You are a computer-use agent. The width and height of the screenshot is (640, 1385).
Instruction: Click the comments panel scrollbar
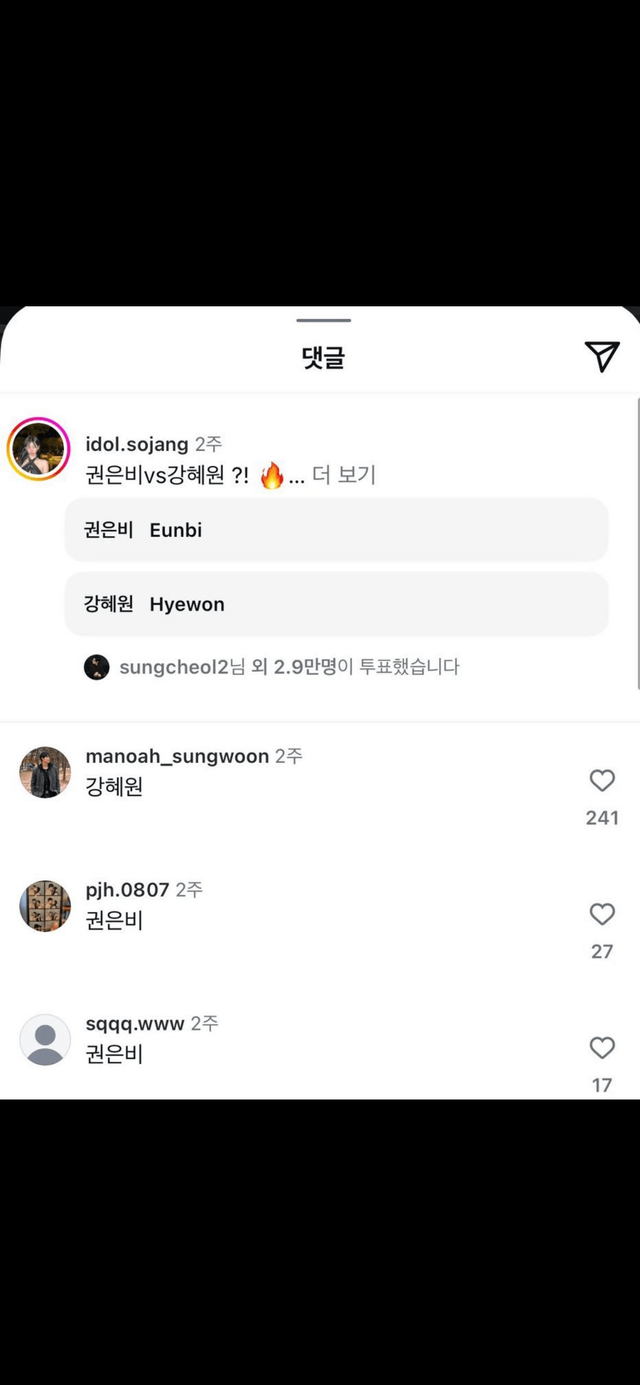click(637, 540)
